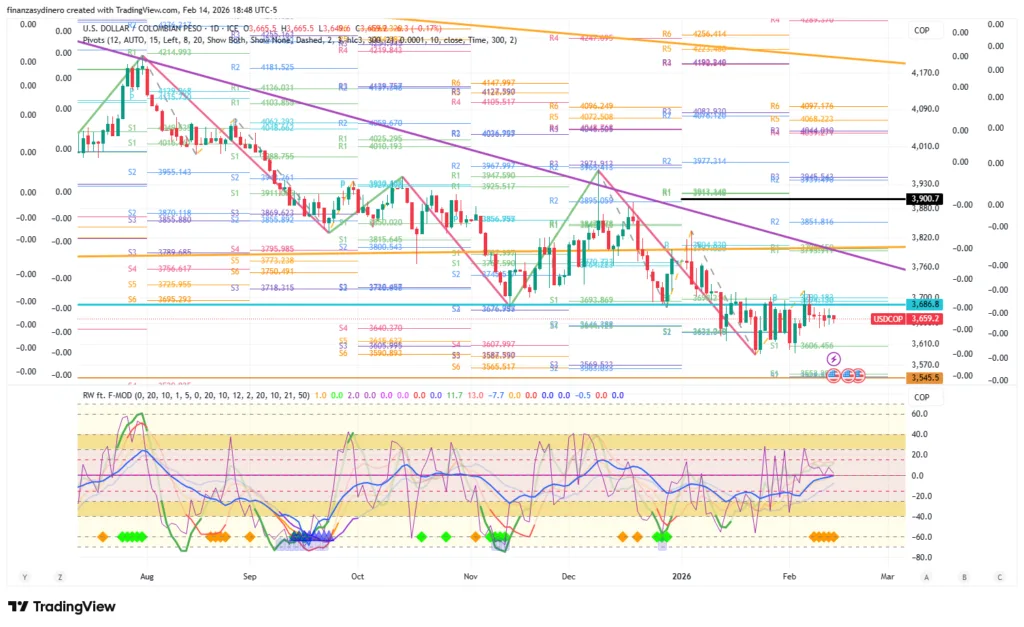The image size is (1024, 627).
Task: Click the black 3,900.7 price axis label
Action: tap(922, 199)
